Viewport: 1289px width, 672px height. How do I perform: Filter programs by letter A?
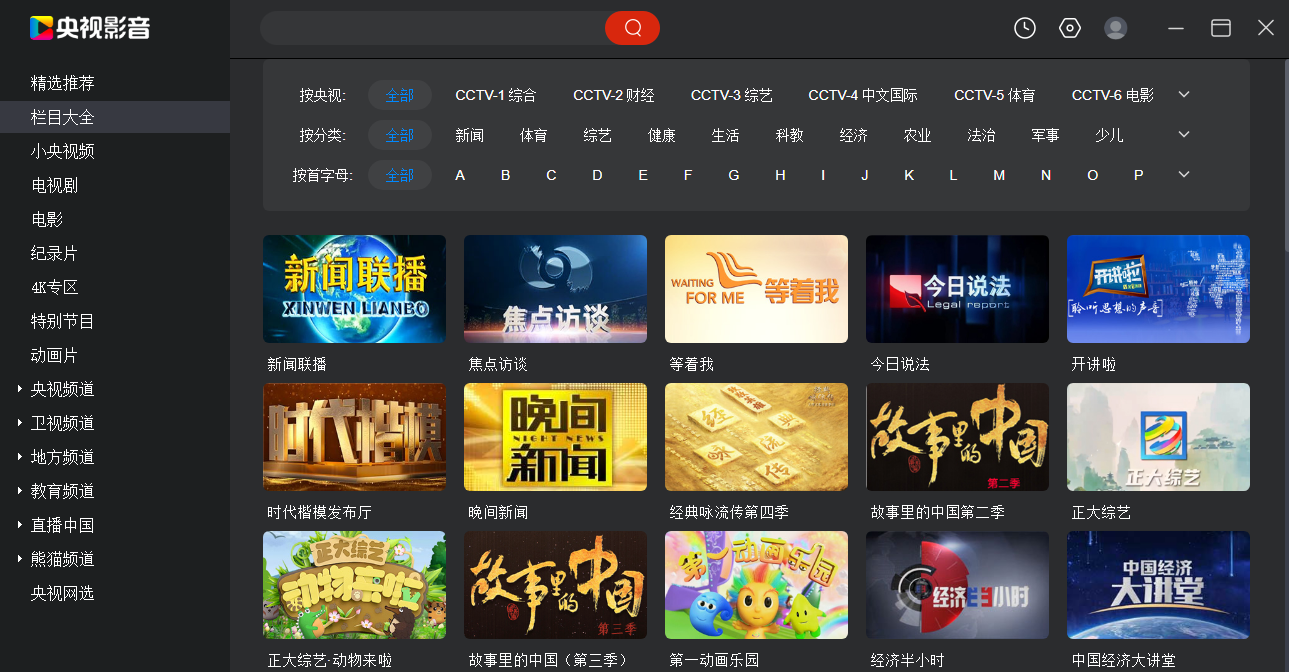(x=460, y=175)
